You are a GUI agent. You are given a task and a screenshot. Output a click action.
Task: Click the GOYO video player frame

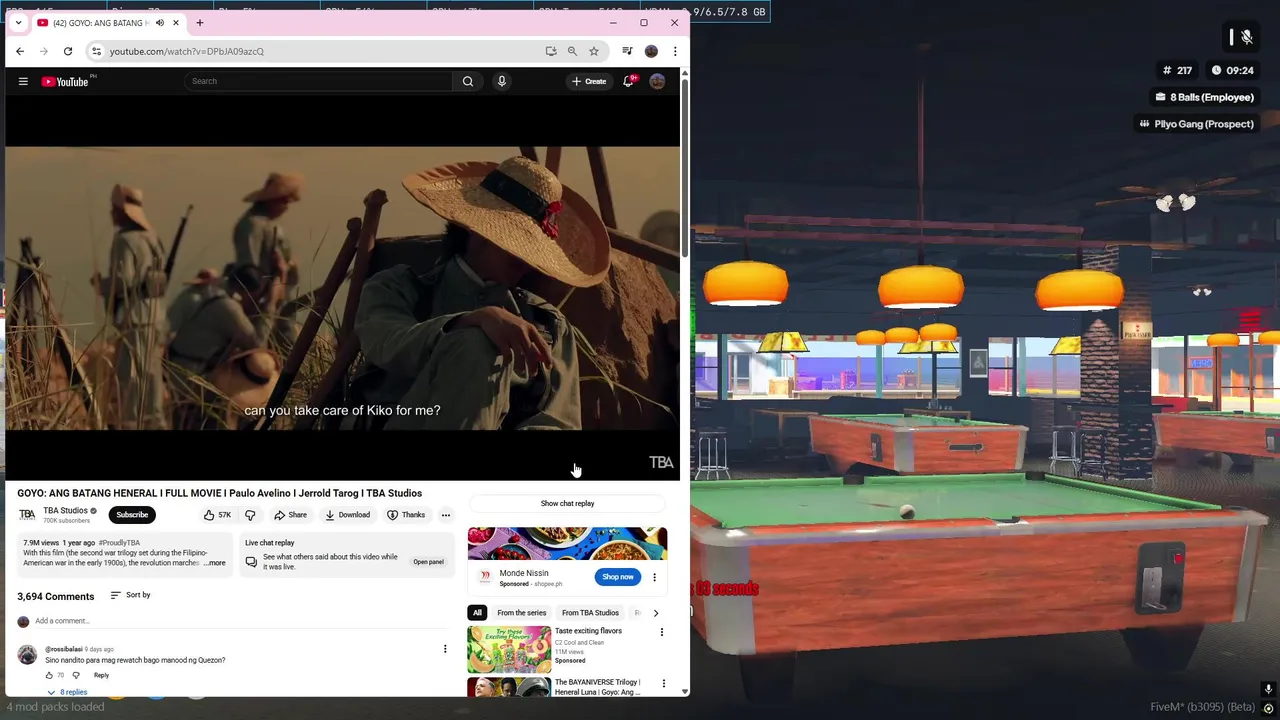pyautogui.click(x=343, y=288)
